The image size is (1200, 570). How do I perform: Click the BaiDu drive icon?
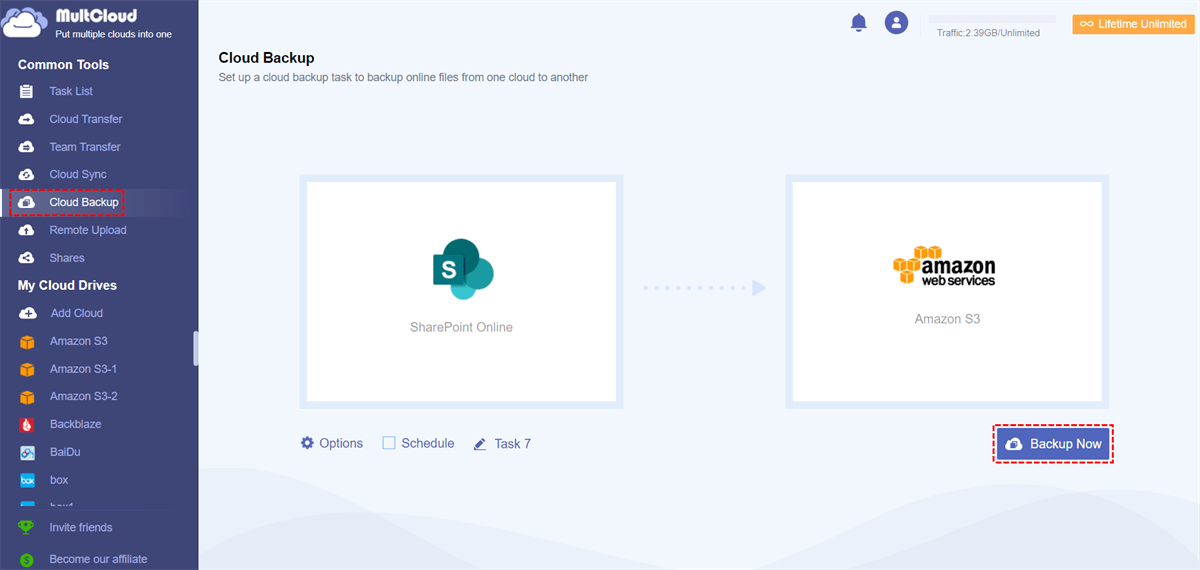tap(27, 452)
